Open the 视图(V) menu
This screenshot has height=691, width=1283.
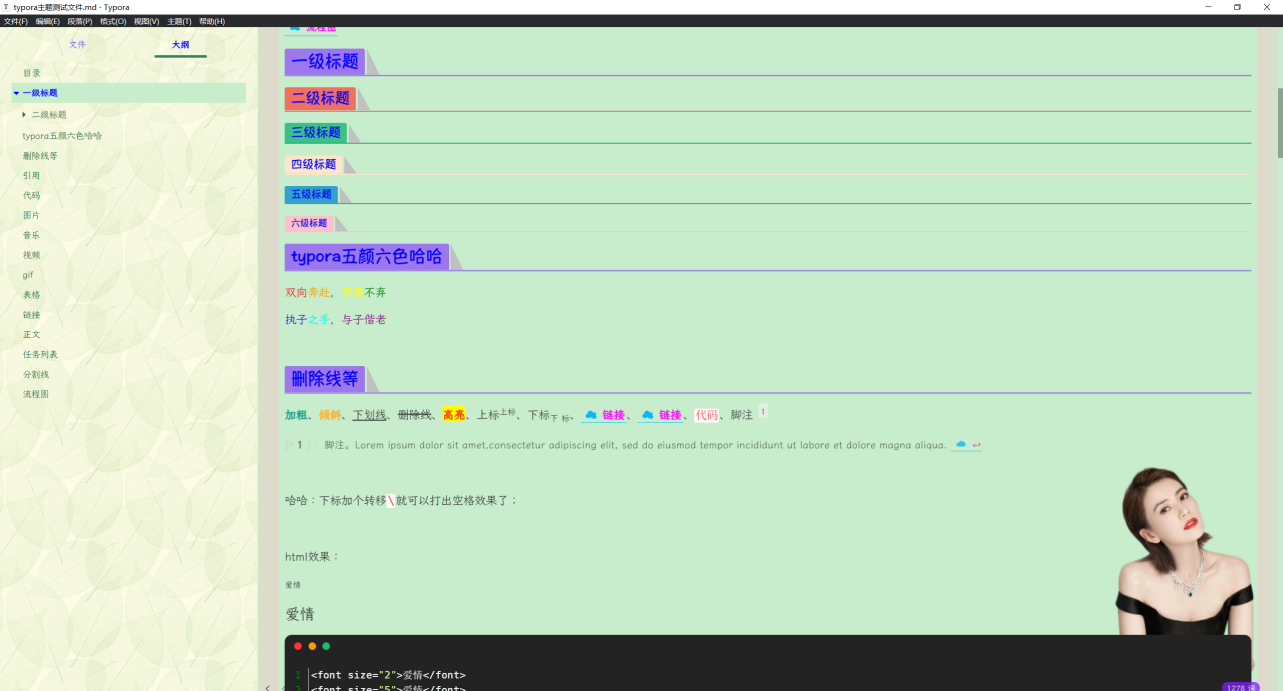(146, 21)
